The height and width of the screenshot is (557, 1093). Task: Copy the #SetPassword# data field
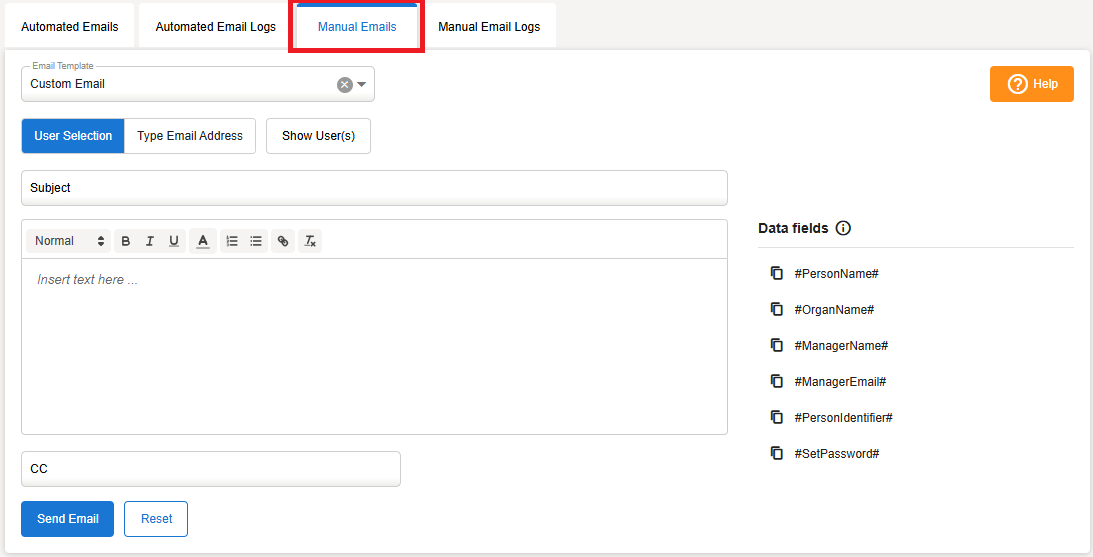tap(777, 453)
